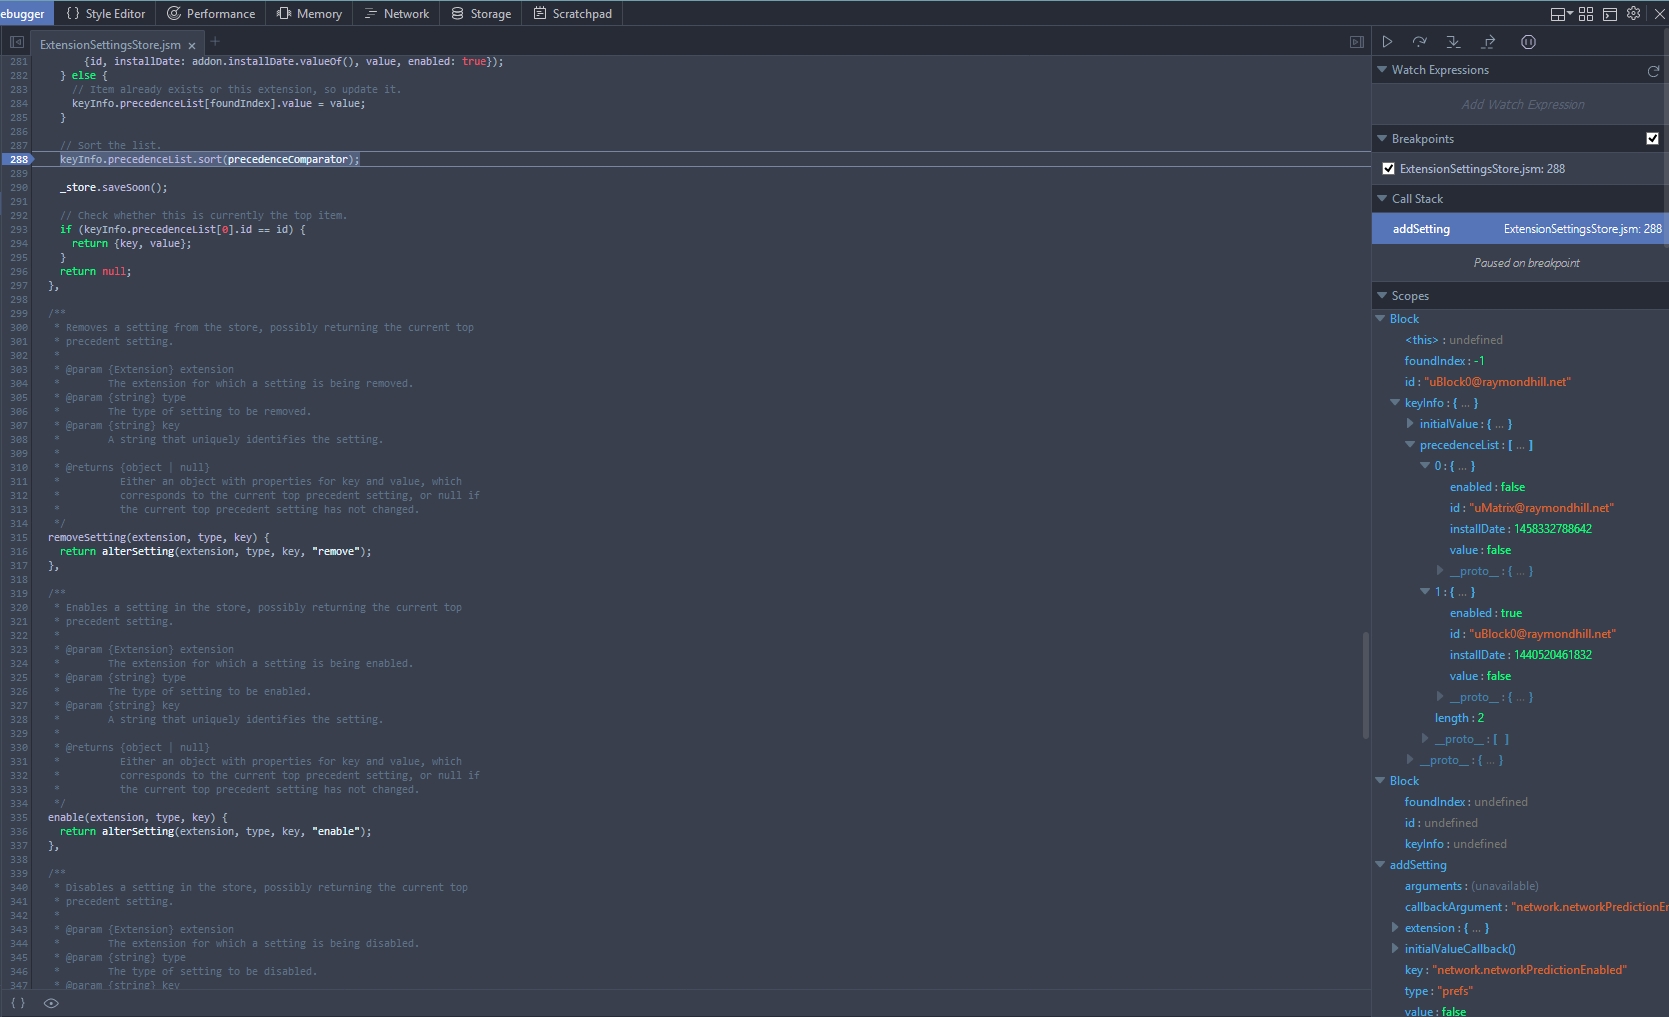Disable the breakpoint at ExtensionSettingsStore.jsm:288
Viewport: 1669px width, 1017px height.
tap(1388, 168)
